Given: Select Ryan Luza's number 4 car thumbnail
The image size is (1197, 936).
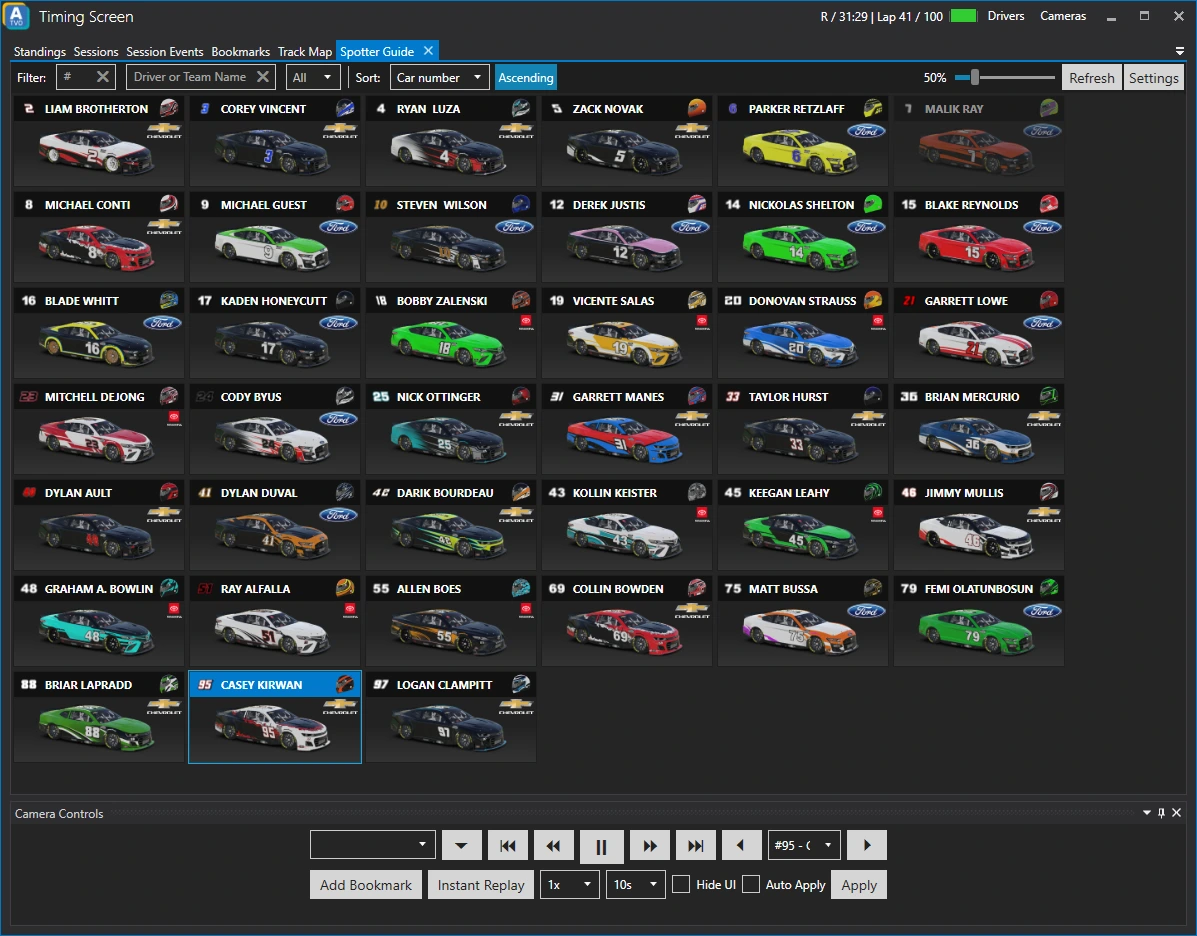Looking at the screenshot, I should tap(448, 152).
